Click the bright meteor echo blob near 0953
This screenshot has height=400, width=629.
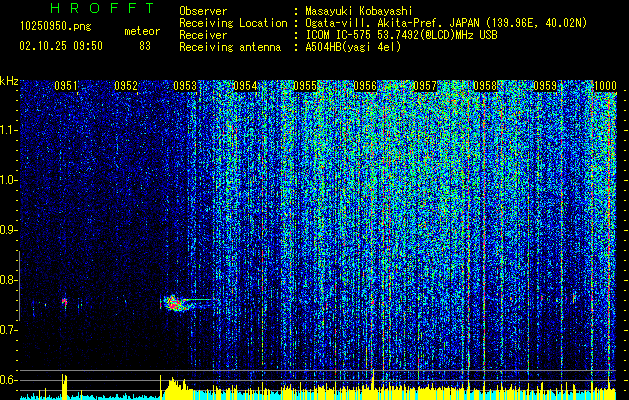coord(175,303)
